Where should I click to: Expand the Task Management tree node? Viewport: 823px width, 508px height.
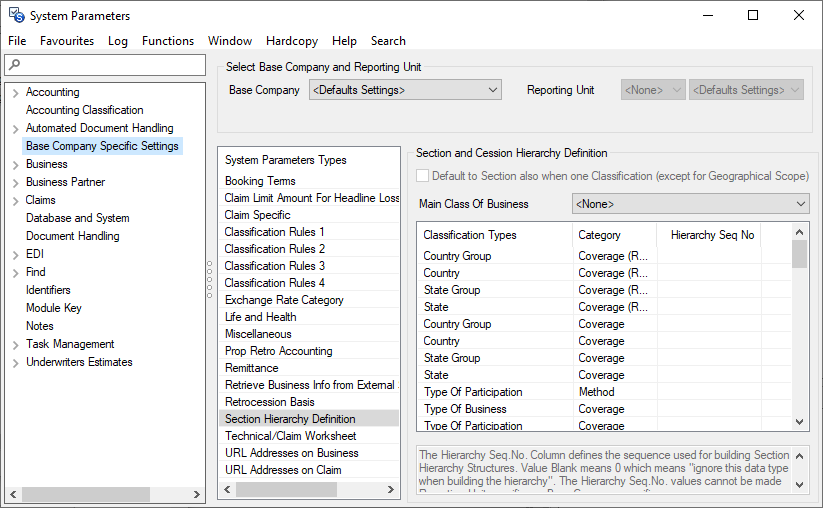coord(15,345)
